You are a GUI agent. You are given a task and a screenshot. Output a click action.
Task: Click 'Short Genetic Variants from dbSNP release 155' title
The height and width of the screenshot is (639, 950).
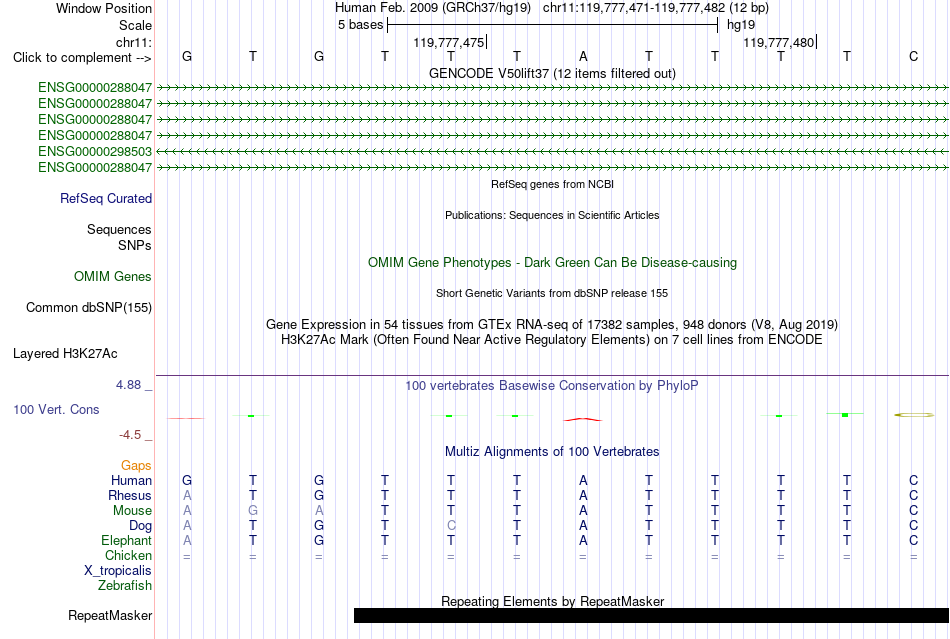click(552, 293)
